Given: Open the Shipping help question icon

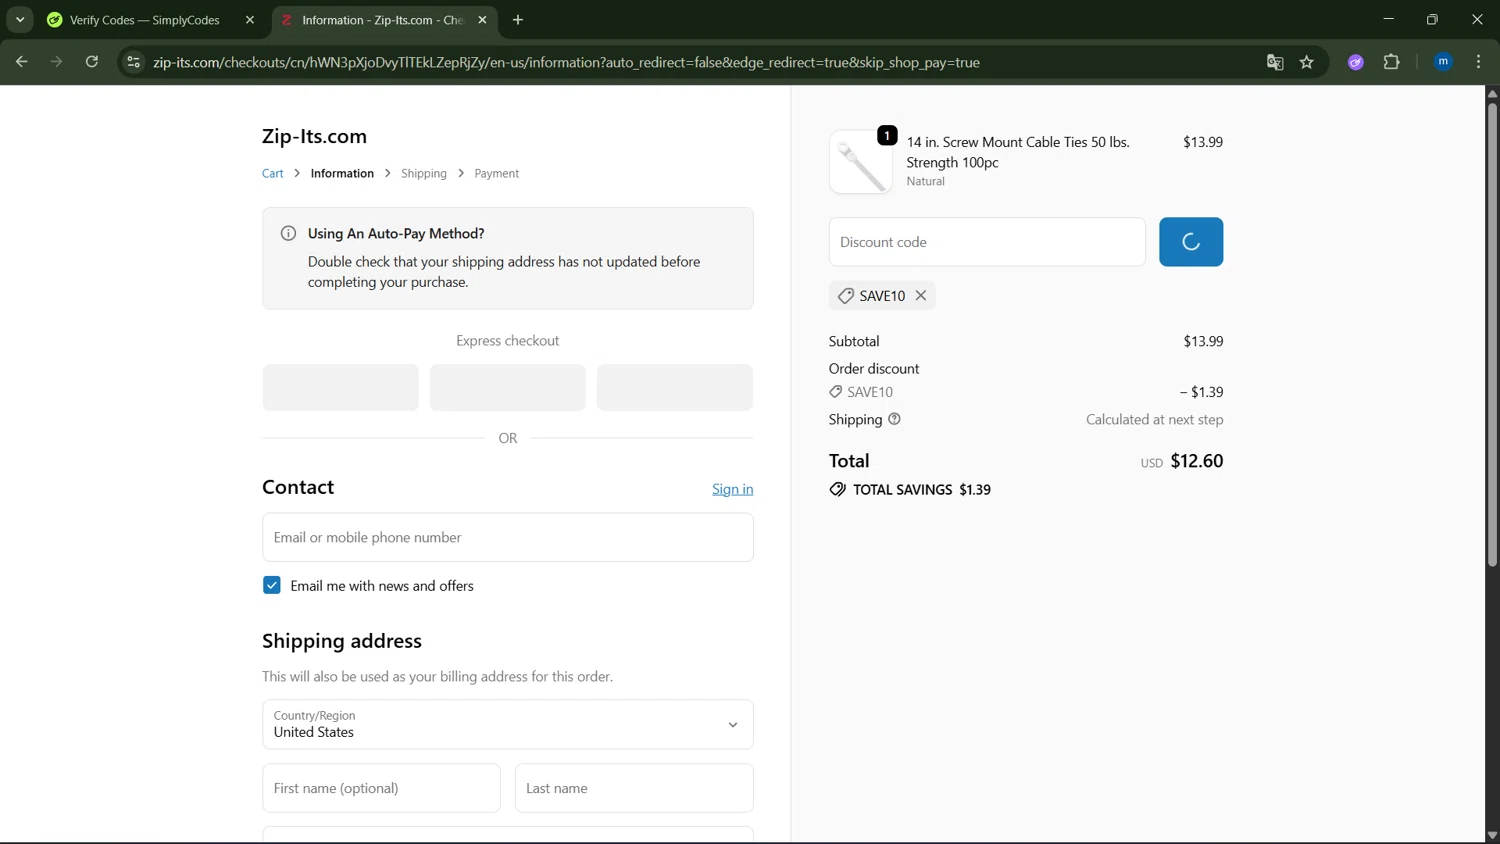Looking at the screenshot, I should (895, 419).
